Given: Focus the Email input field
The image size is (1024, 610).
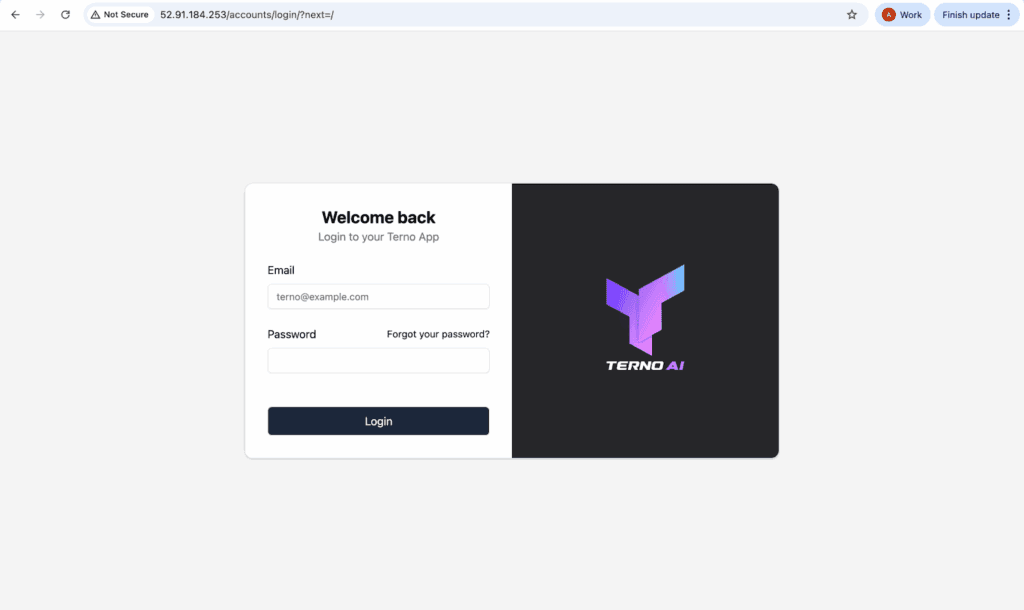Looking at the screenshot, I should pyautogui.click(x=378, y=297).
